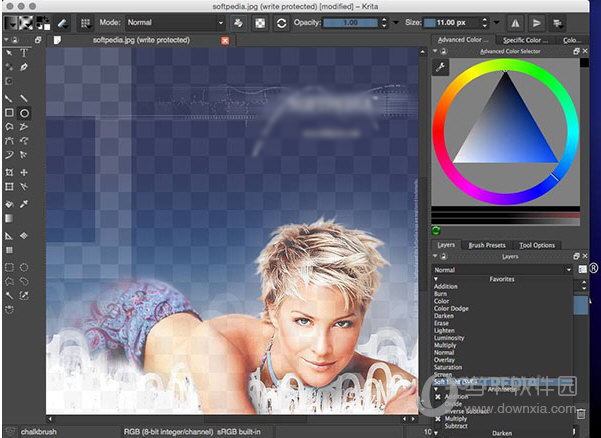Select the Rectangle shape tool
Viewport: 601px width, 438px height.
(x=9, y=113)
